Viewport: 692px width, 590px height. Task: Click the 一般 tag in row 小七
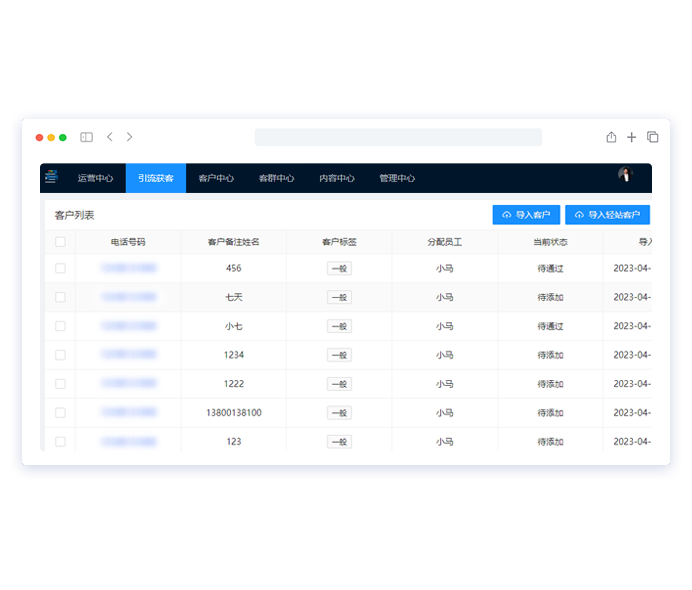(339, 326)
